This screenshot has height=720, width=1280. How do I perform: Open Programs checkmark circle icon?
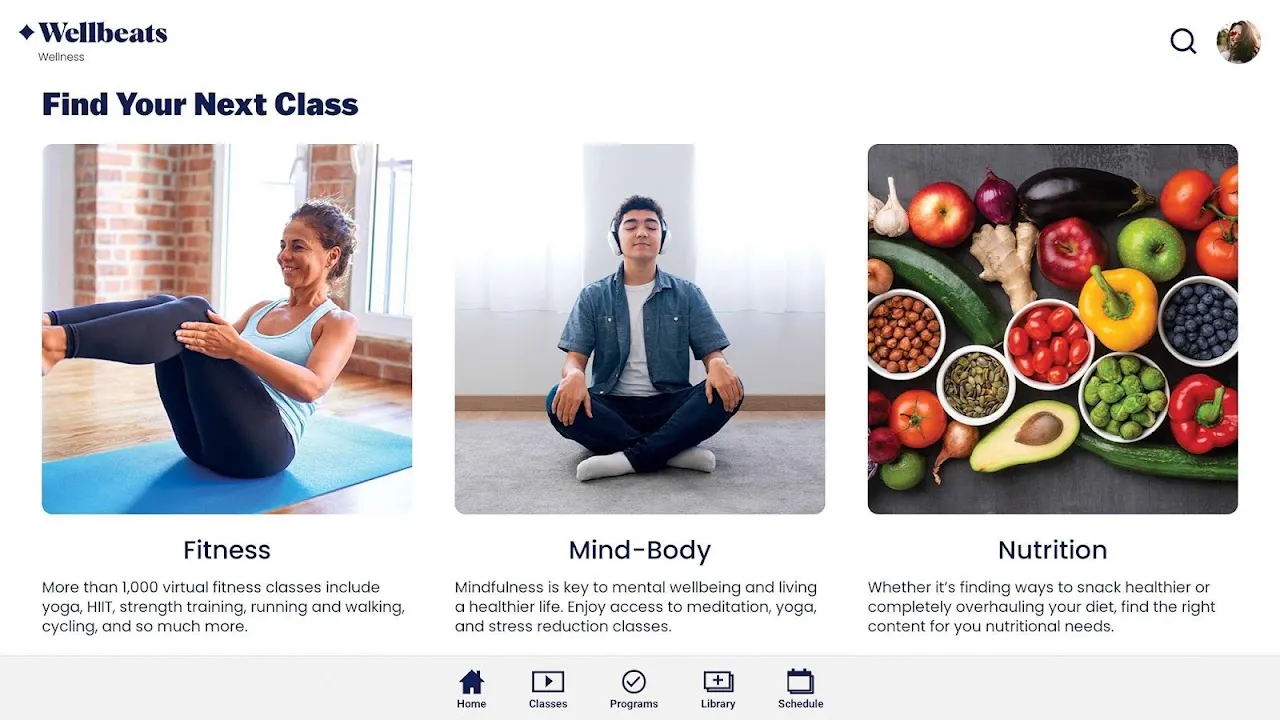pos(634,682)
